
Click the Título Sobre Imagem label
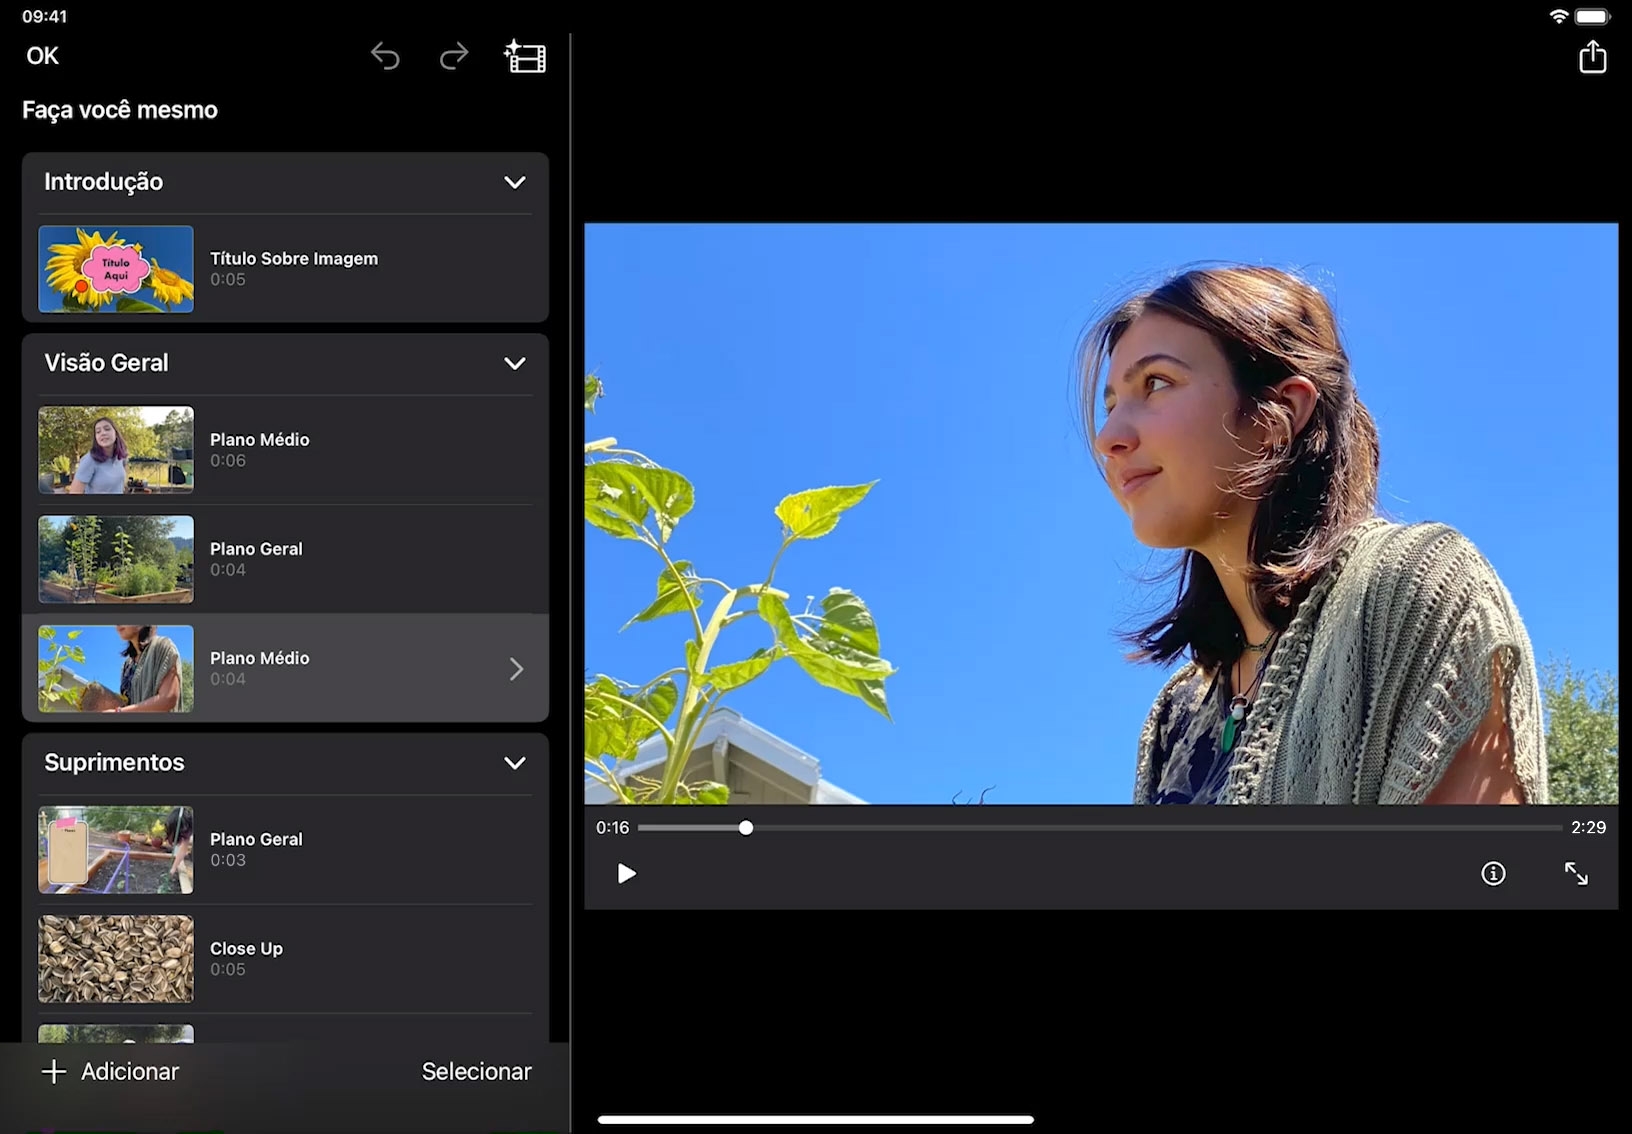click(x=294, y=258)
